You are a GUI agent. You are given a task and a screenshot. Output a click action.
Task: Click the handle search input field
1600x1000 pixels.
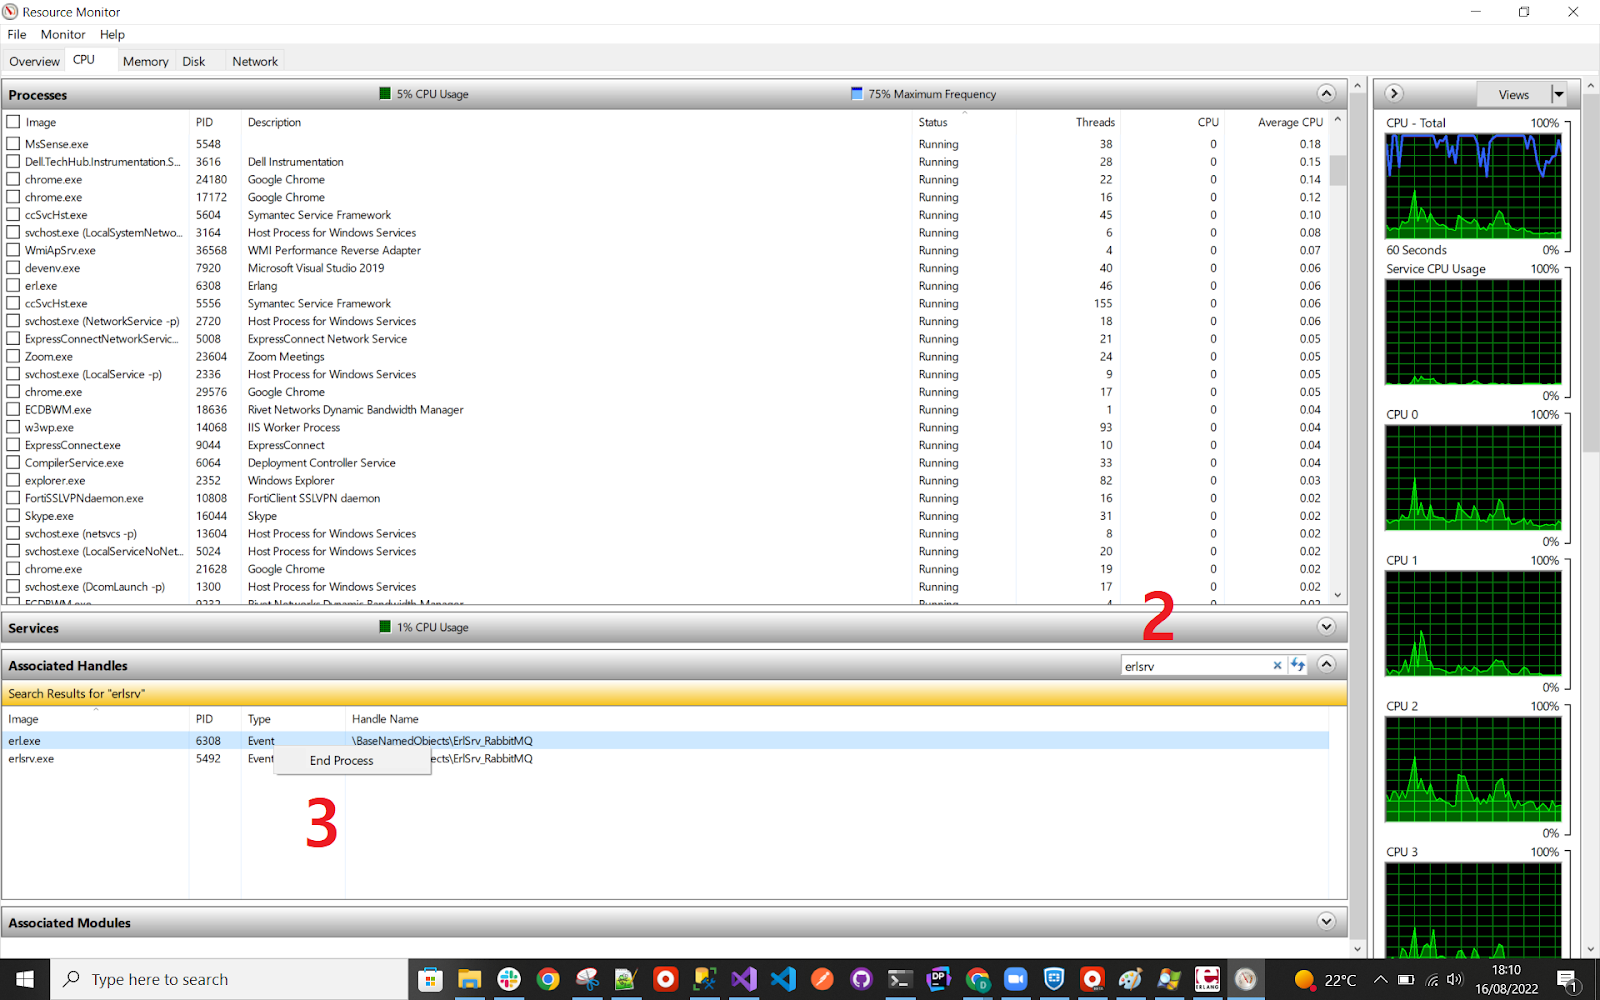click(x=1196, y=665)
